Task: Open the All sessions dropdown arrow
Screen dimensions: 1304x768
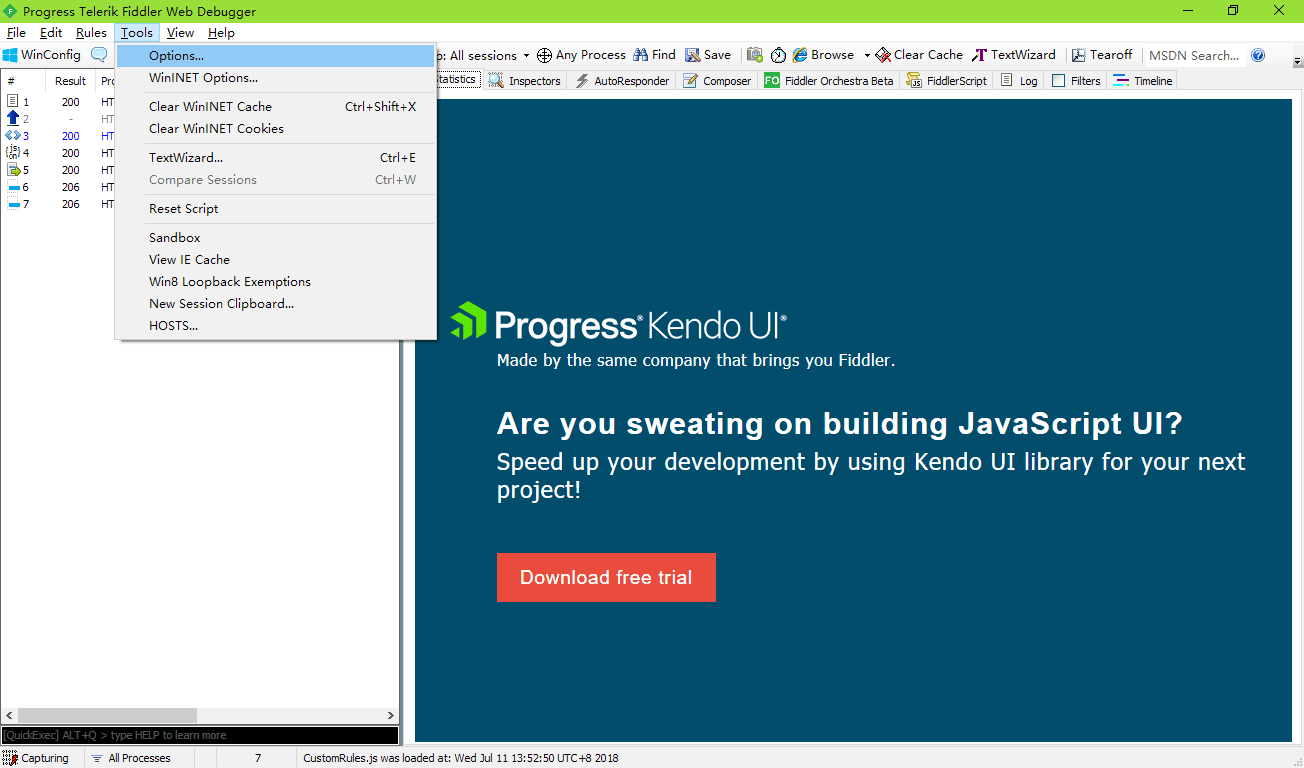Action: click(x=527, y=56)
